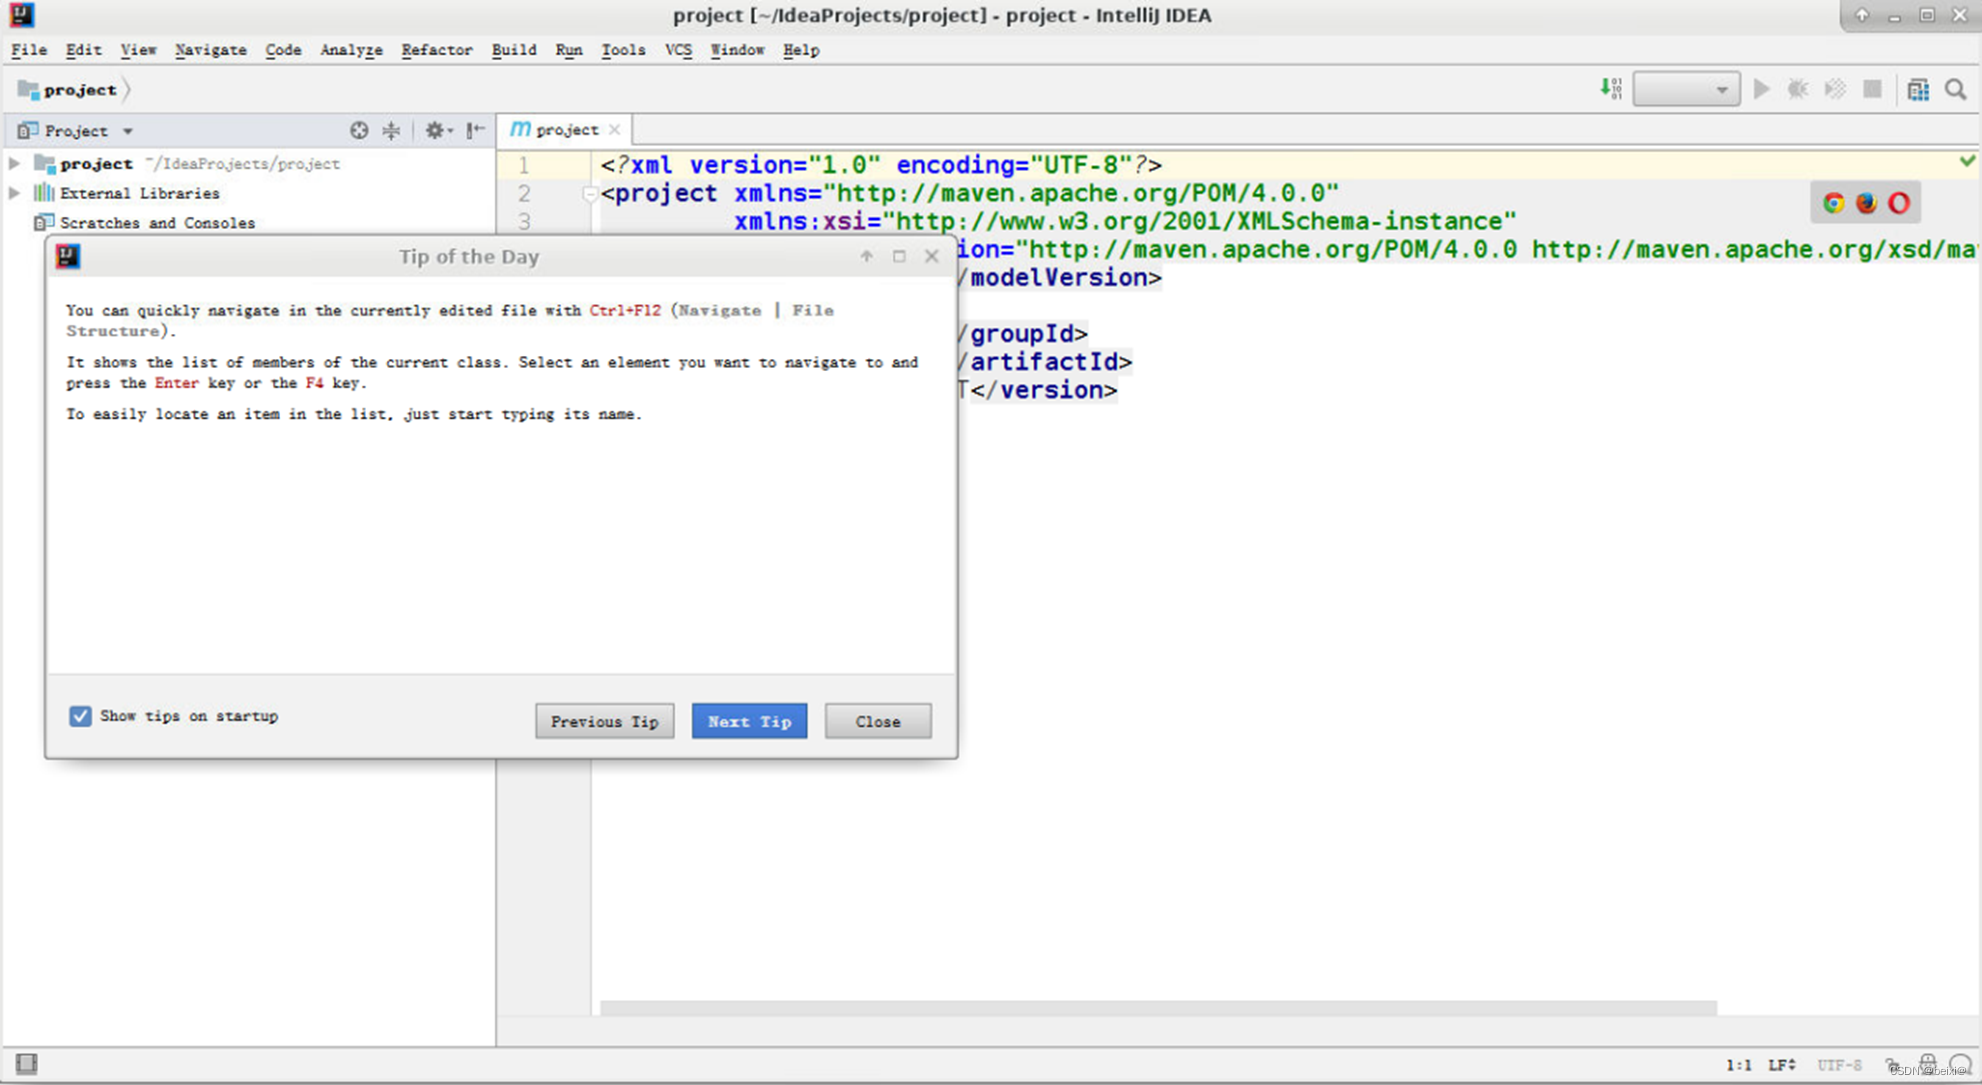Expand the External Libraries node

[15, 193]
